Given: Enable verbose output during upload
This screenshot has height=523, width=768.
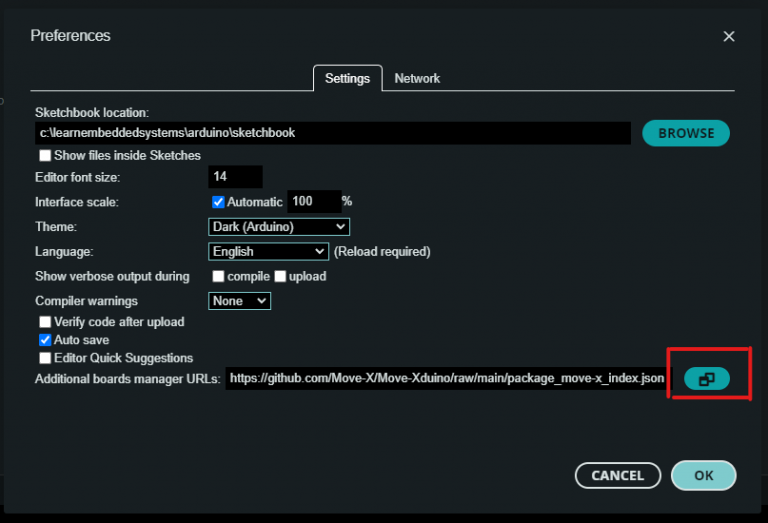Looking at the screenshot, I should [x=281, y=276].
